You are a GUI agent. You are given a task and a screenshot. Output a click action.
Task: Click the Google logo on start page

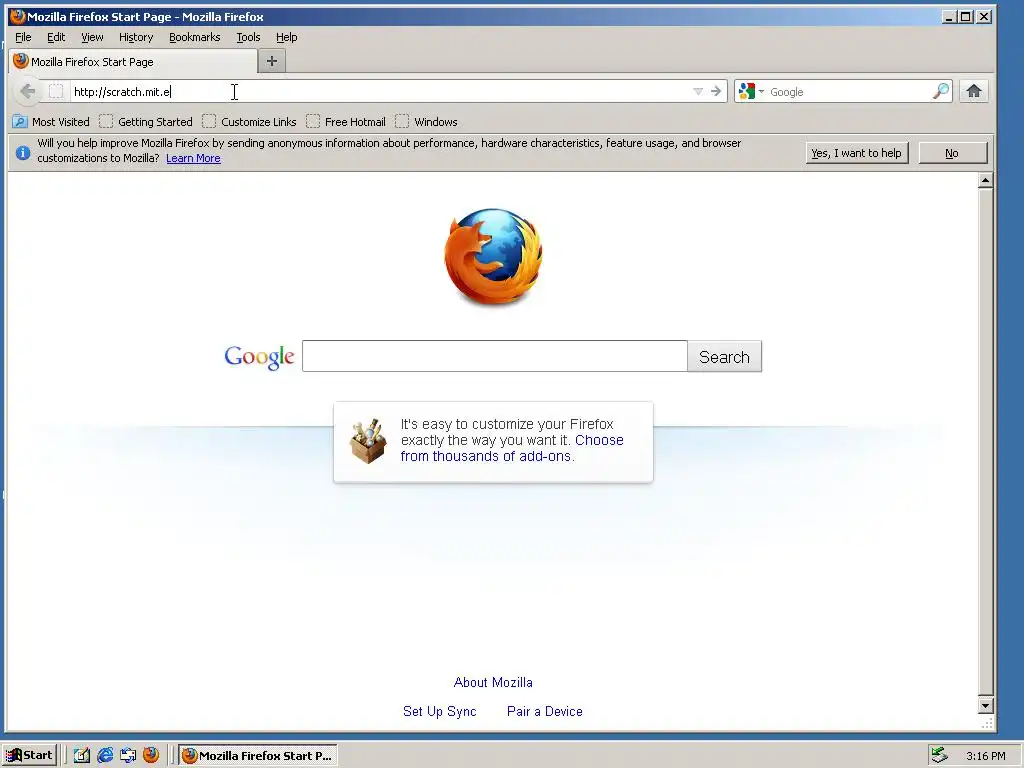click(259, 357)
